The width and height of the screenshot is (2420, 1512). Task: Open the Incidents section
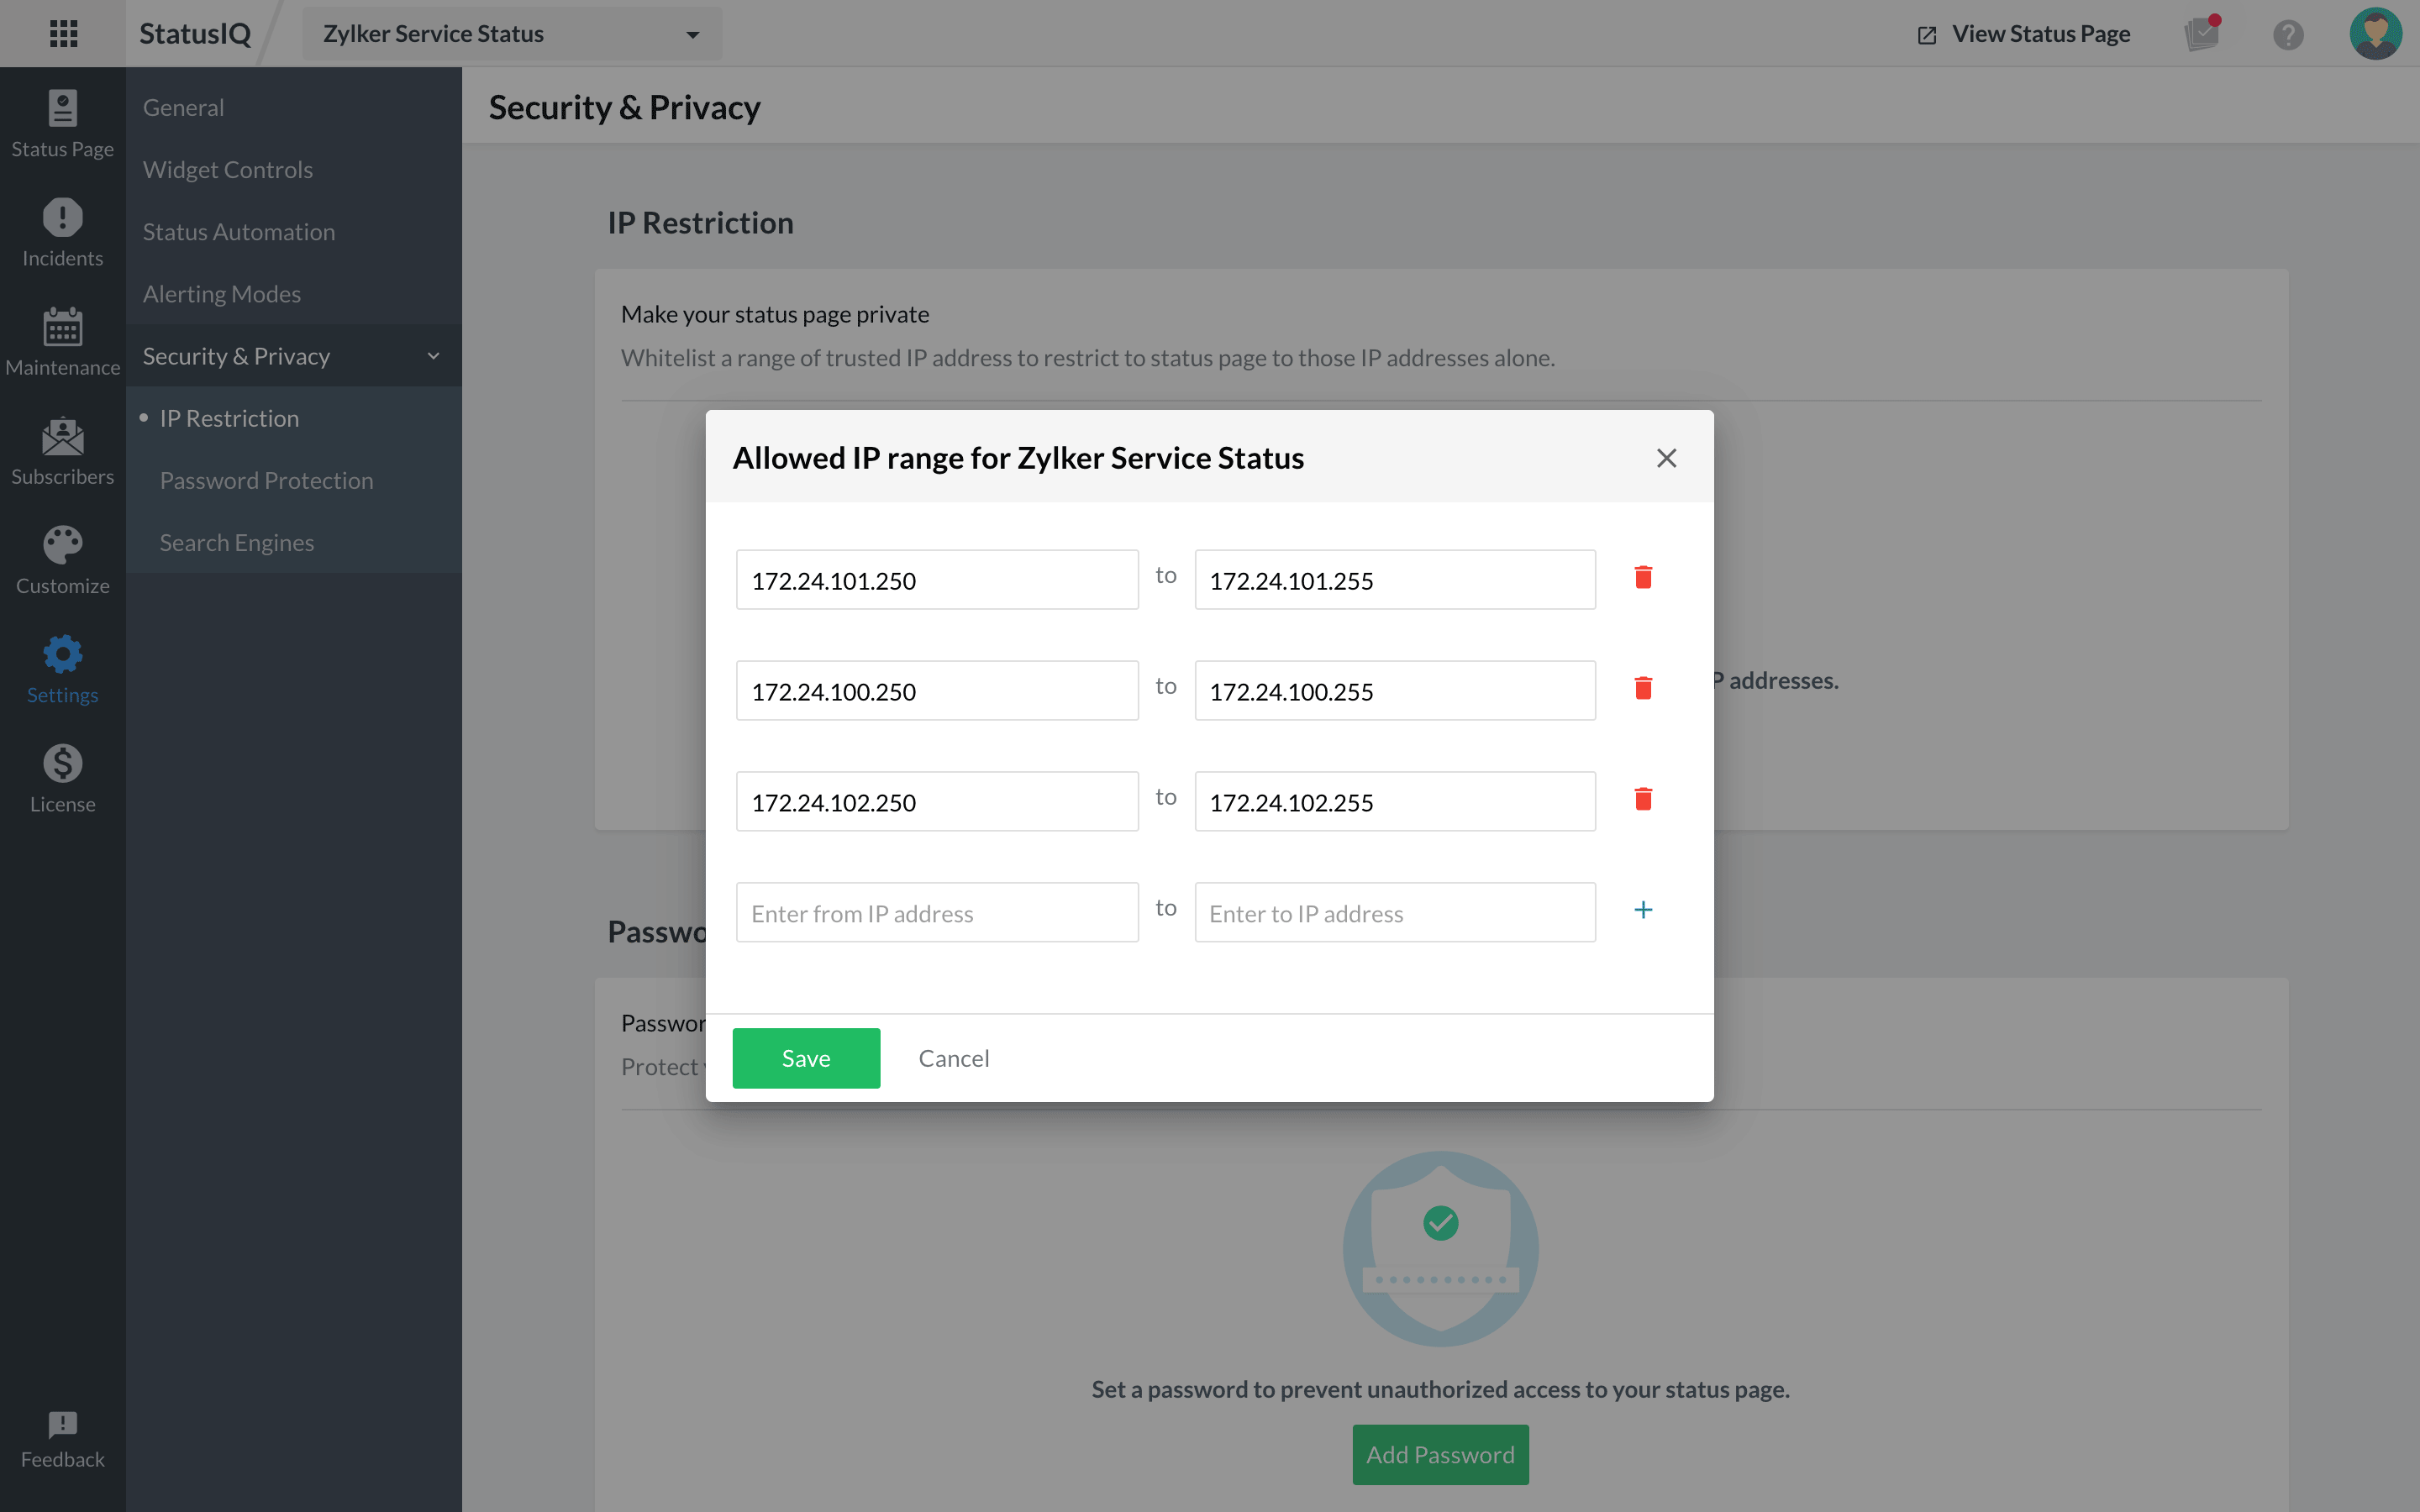[62, 232]
